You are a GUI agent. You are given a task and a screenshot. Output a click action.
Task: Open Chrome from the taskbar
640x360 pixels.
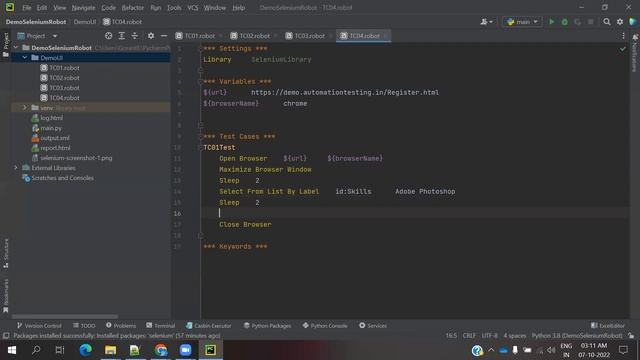[160, 350]
